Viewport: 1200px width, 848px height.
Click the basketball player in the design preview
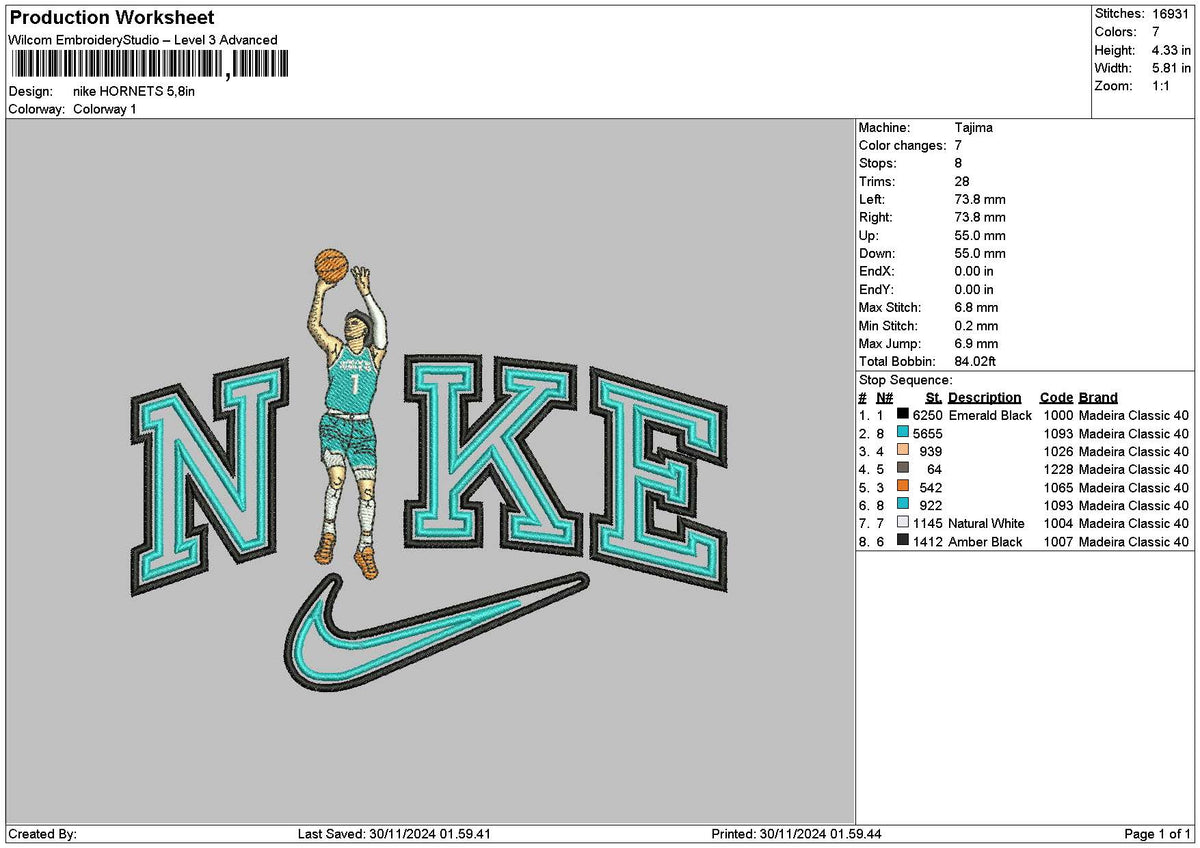click(347, 415)
